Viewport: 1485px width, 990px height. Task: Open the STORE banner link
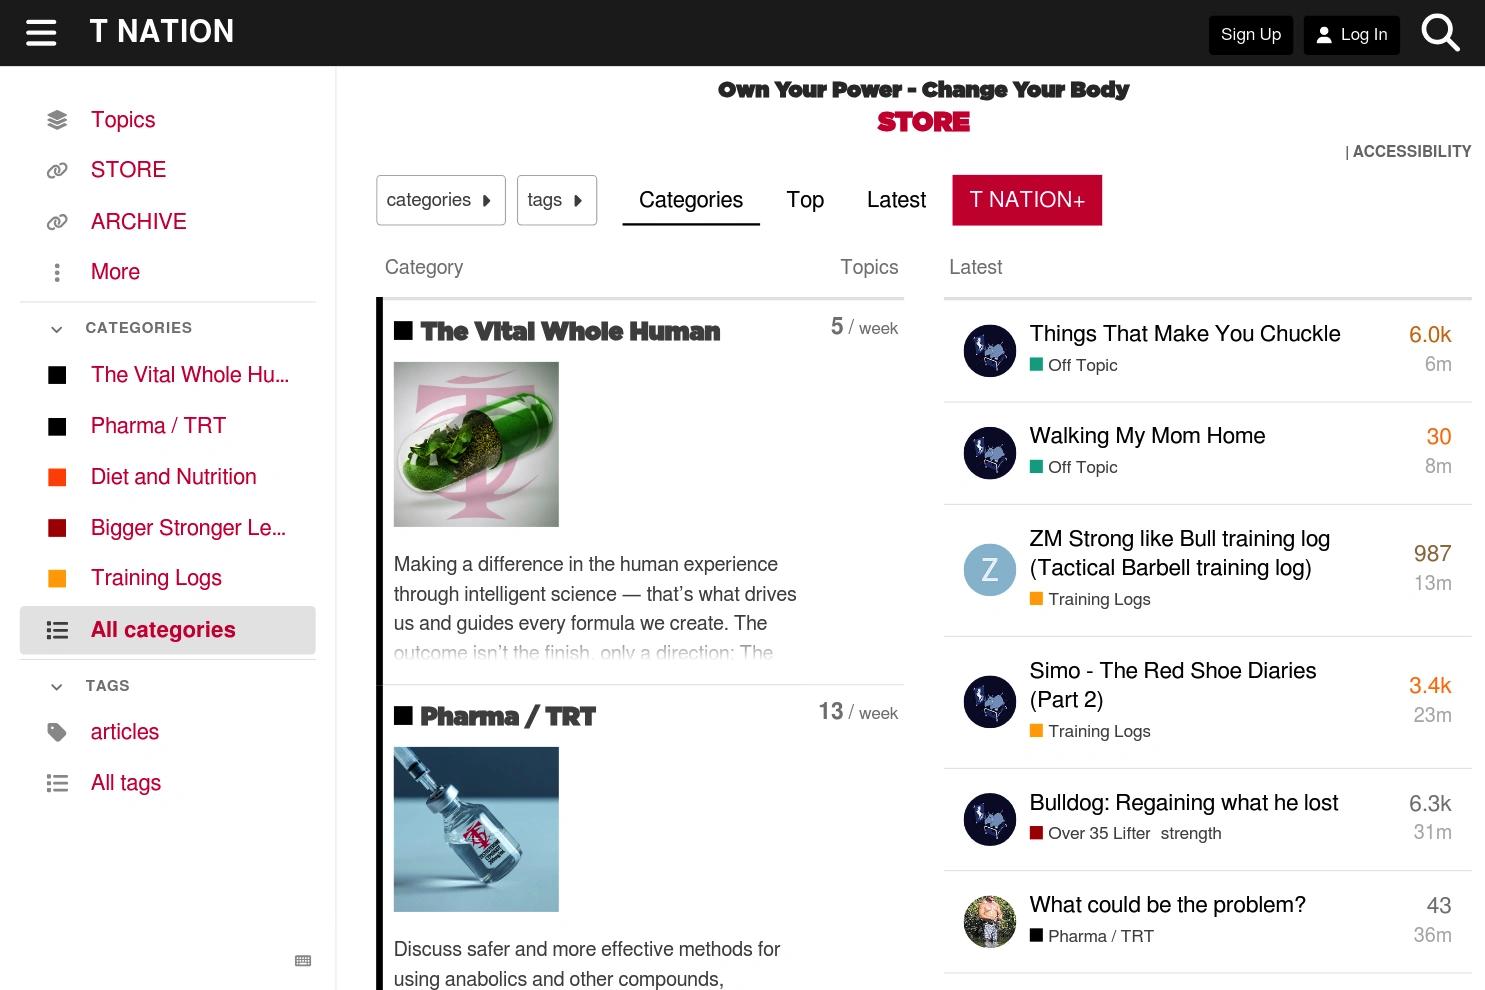point(923,122)
